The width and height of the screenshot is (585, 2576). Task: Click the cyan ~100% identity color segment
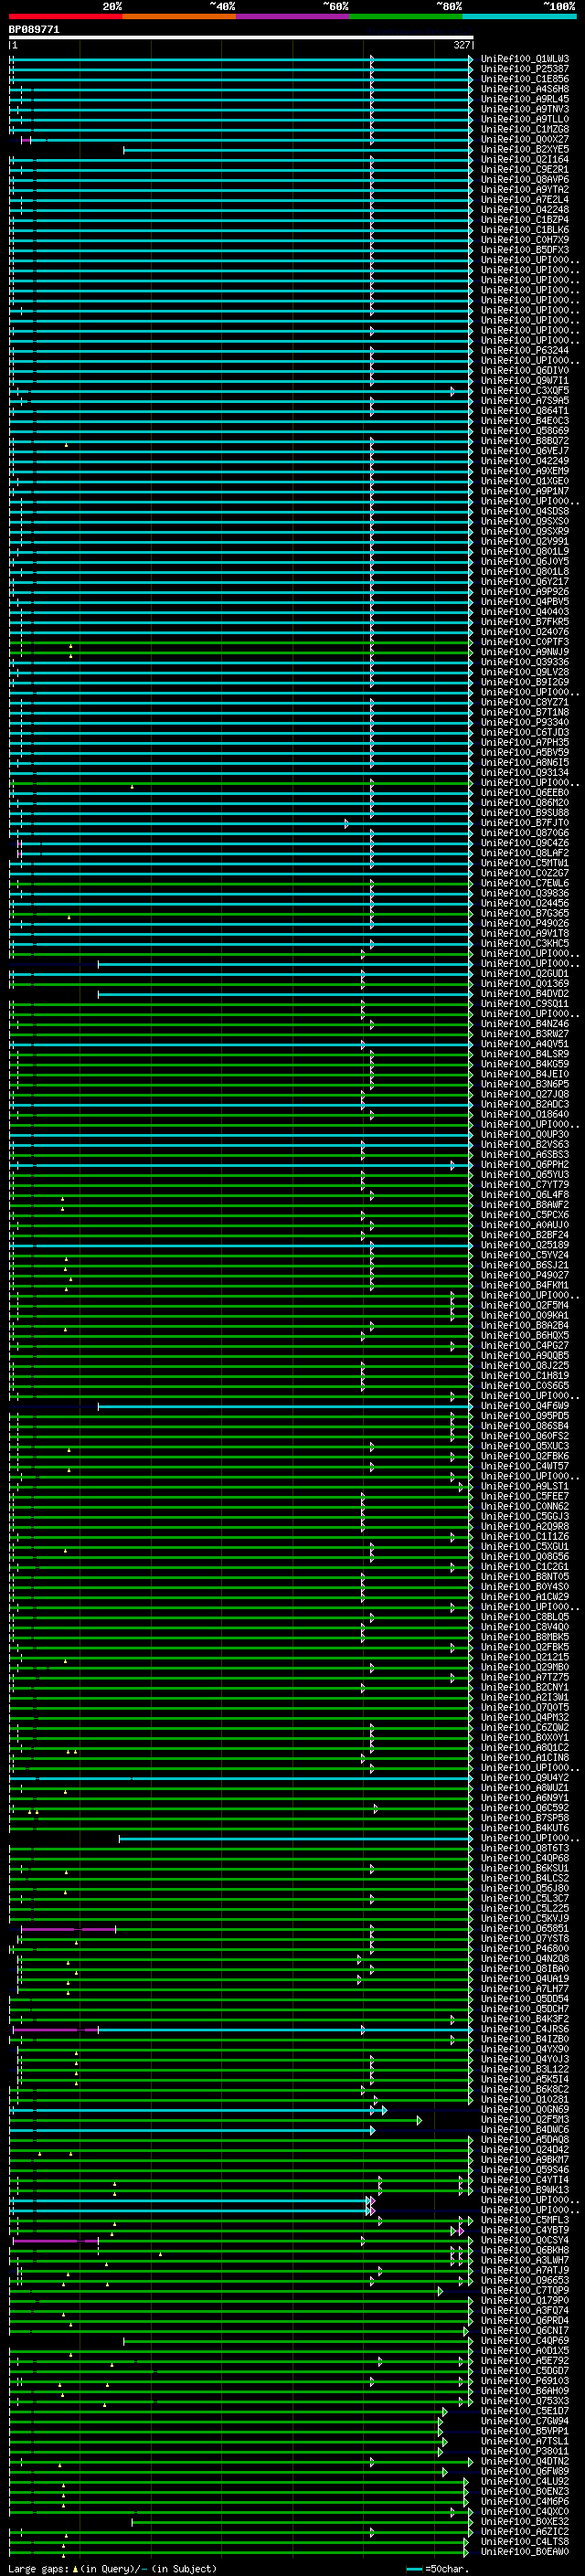pyautogui.click(x=520, y=16)
